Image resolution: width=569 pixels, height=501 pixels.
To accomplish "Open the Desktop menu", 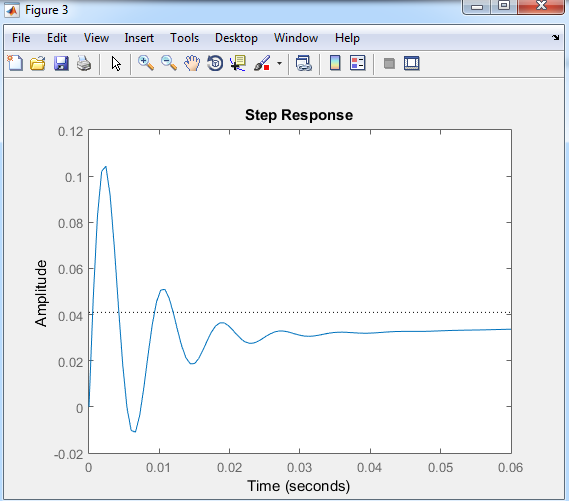I will pyautogui.click(x=236, y=38).
